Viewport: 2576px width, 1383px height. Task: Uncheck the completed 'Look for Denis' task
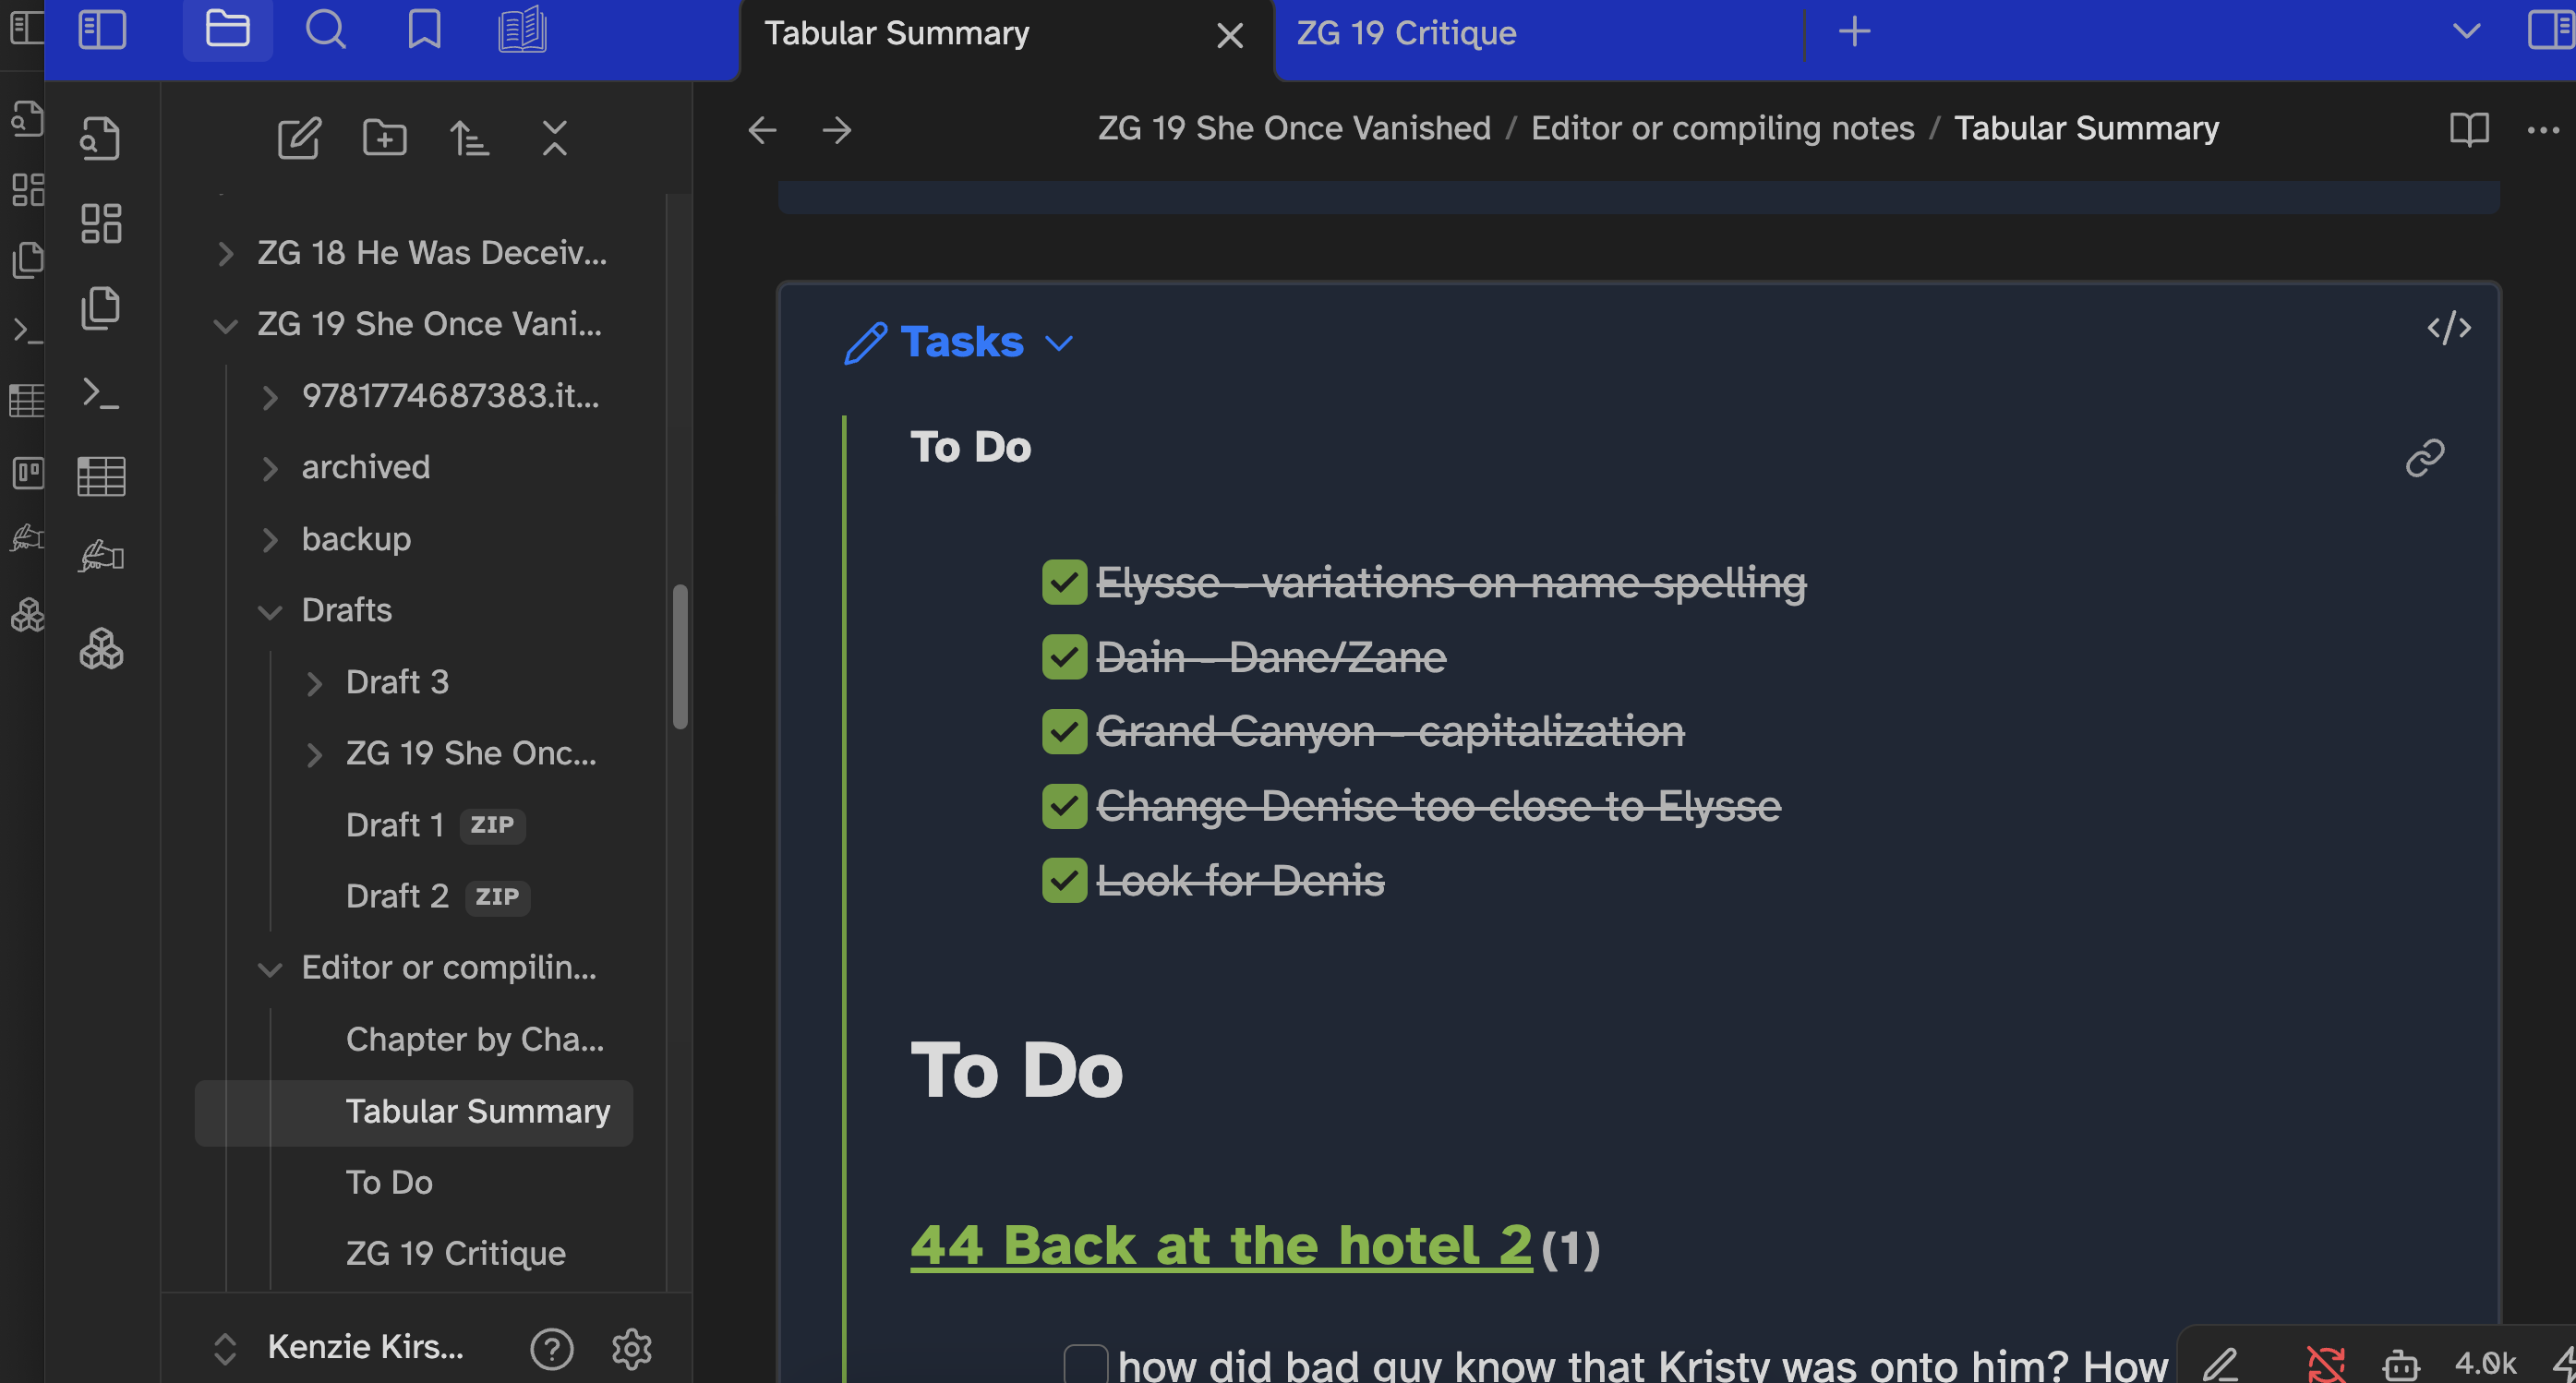(1063, 880)
